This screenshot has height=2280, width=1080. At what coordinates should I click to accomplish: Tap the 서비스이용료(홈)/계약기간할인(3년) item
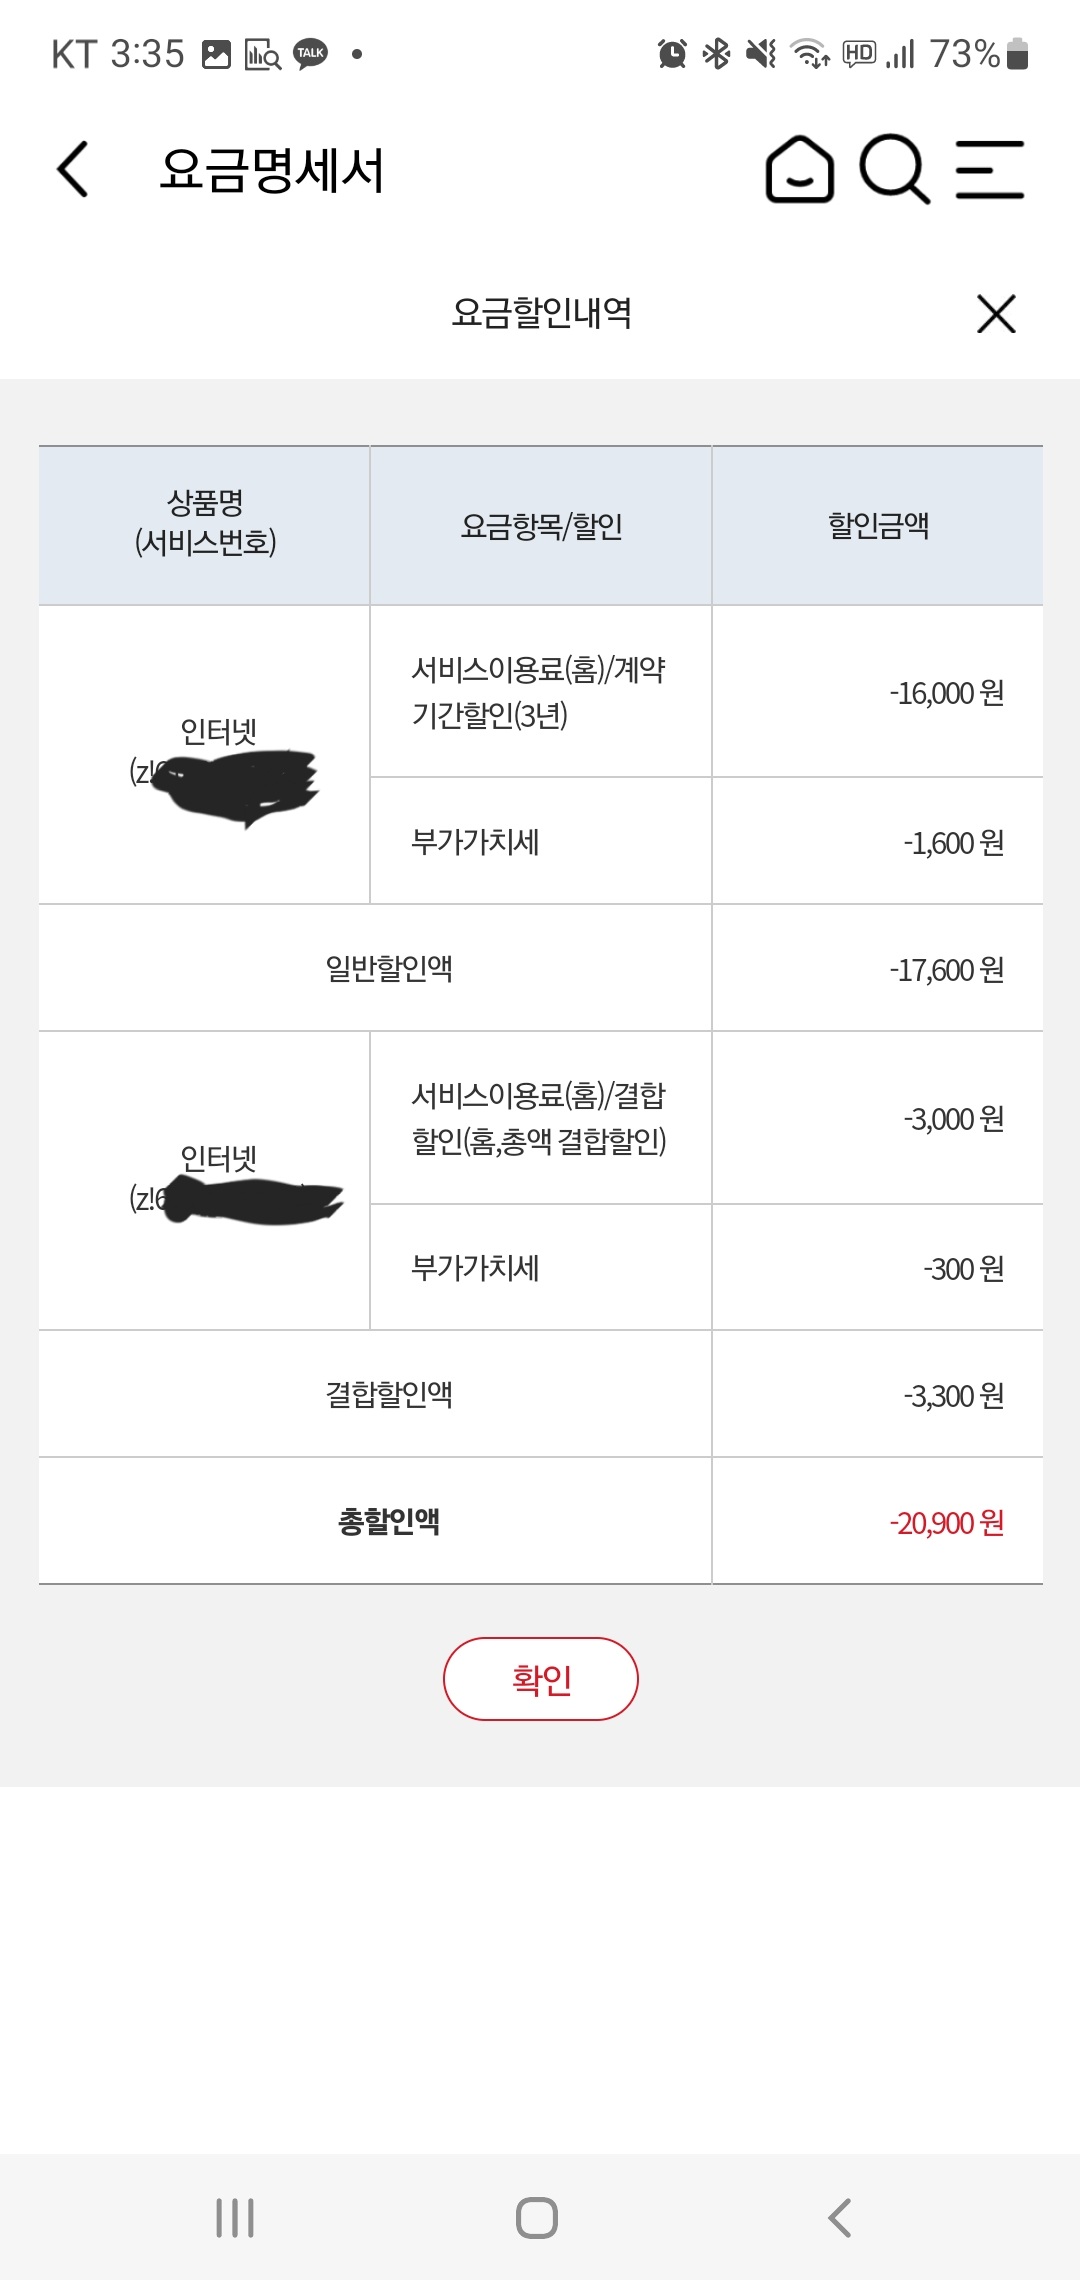pos(539,692)
